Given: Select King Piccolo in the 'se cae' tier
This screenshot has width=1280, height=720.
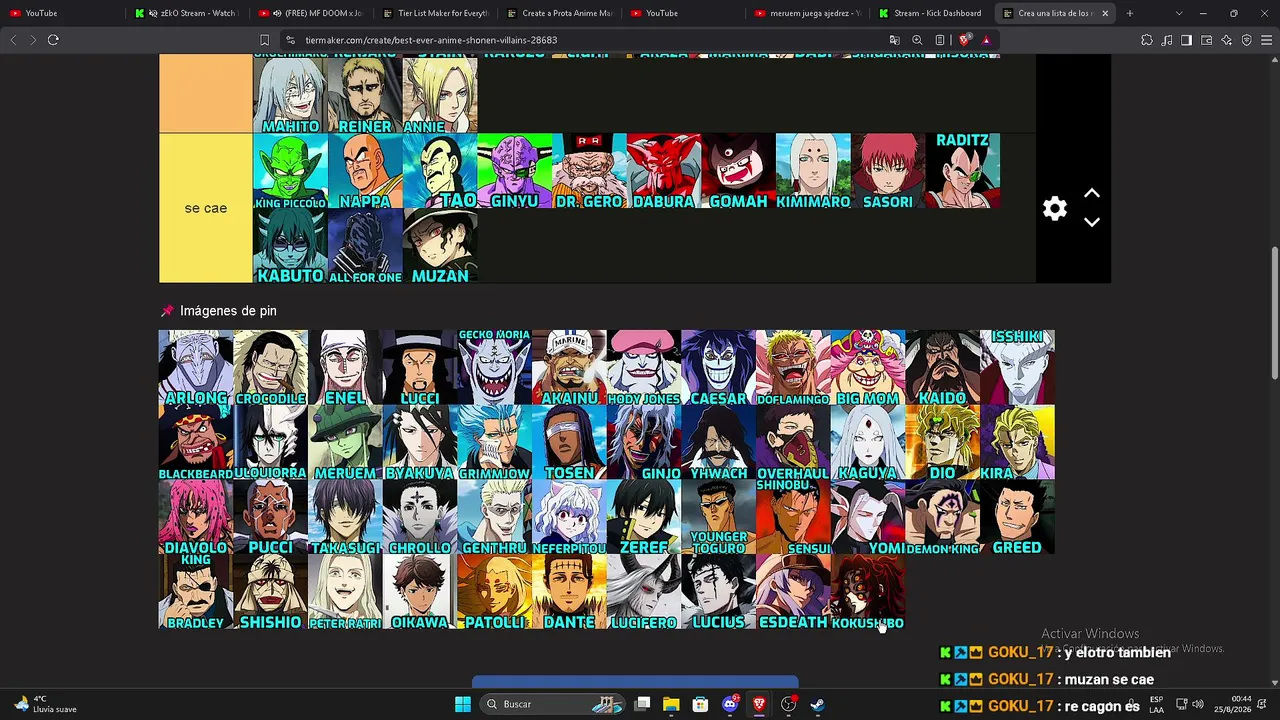Looking at the screenshot, I should [x=290, y=171].
